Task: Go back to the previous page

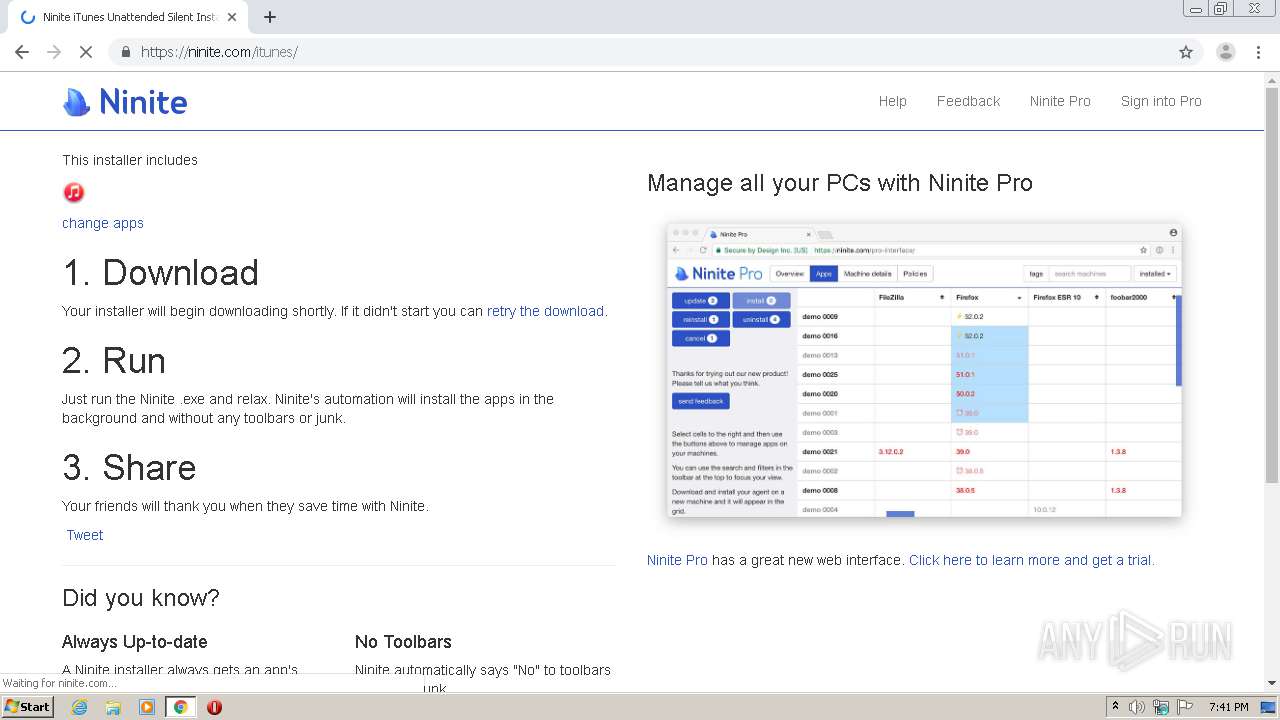Action: 22,52
